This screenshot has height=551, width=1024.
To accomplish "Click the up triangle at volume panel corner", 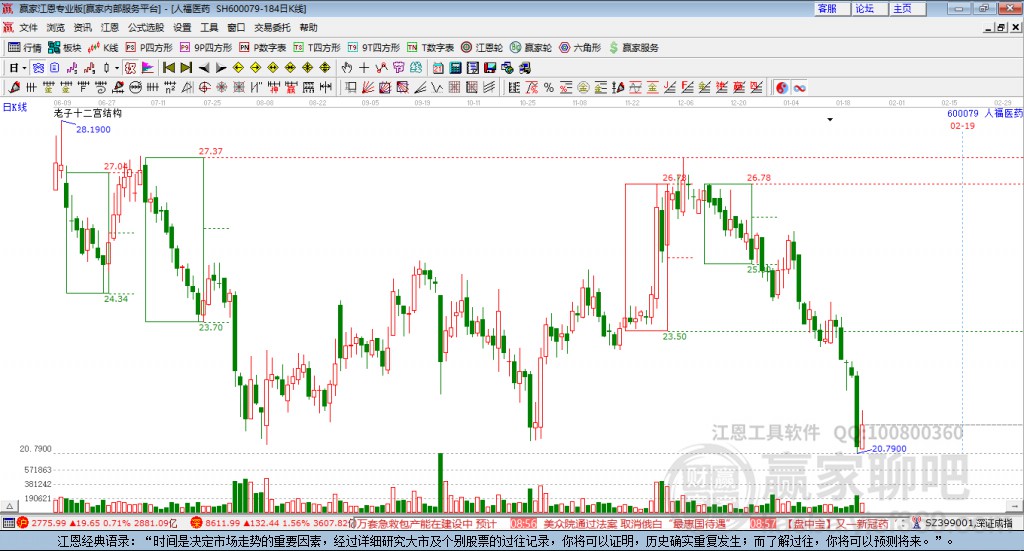I will coord(9,506).
